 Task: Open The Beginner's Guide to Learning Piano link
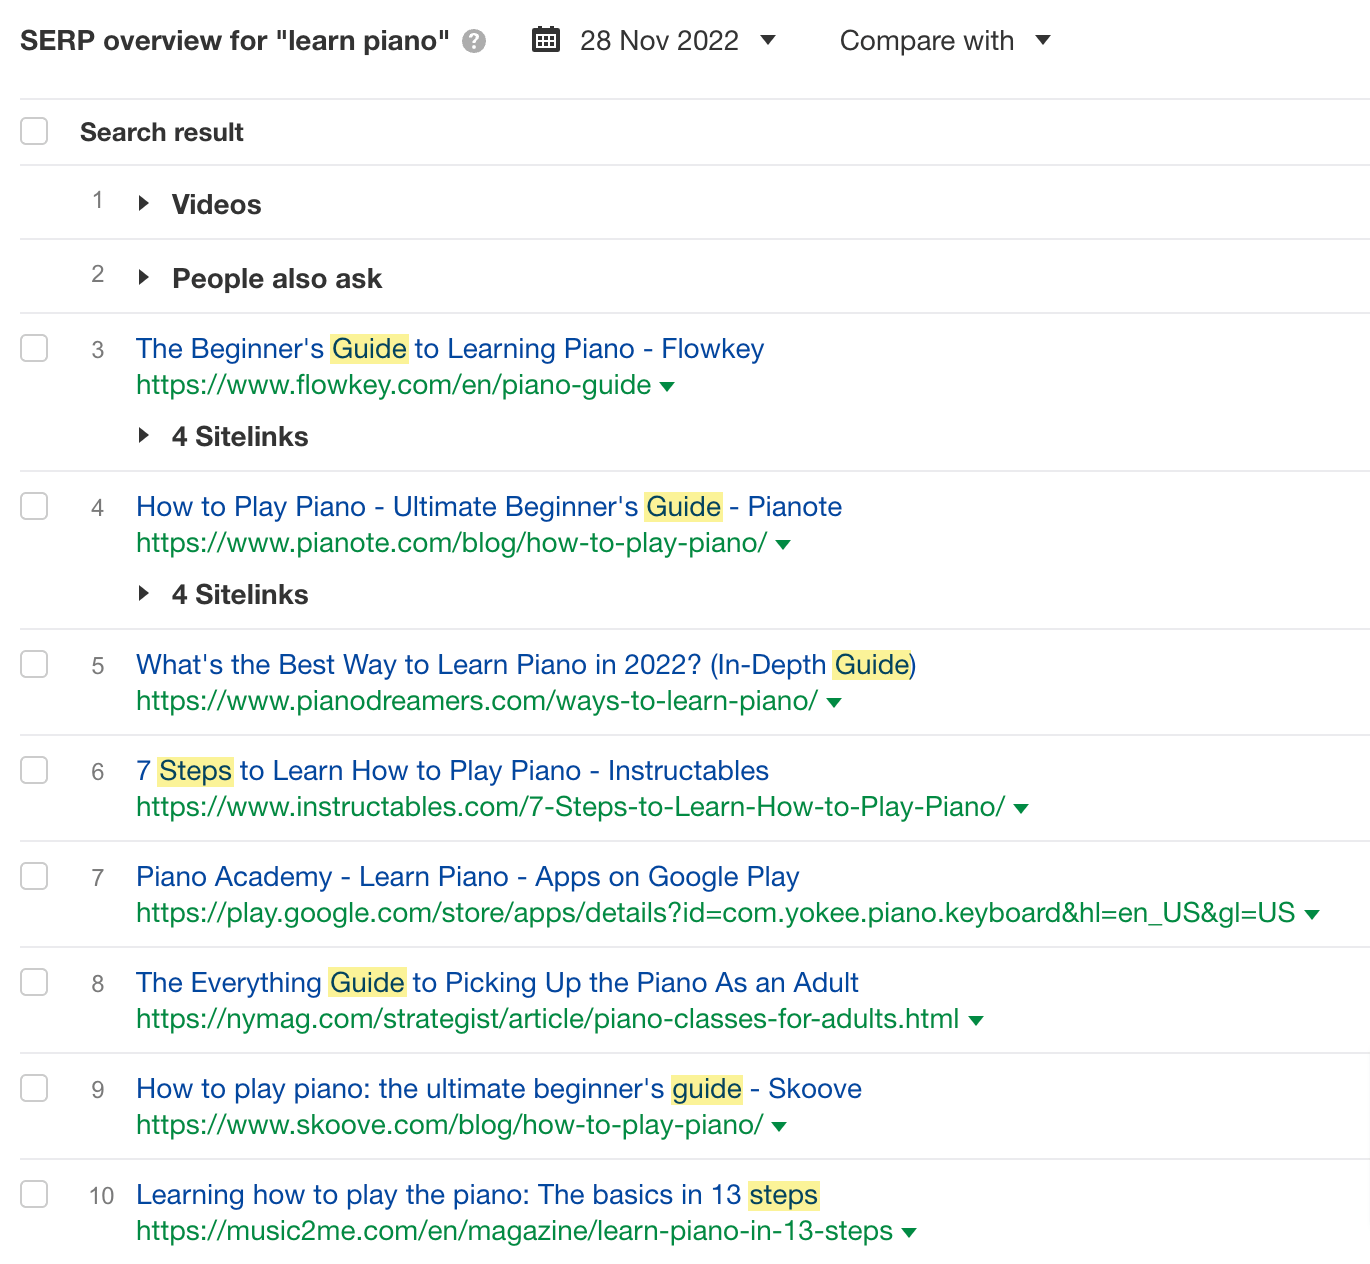point(450,348)
